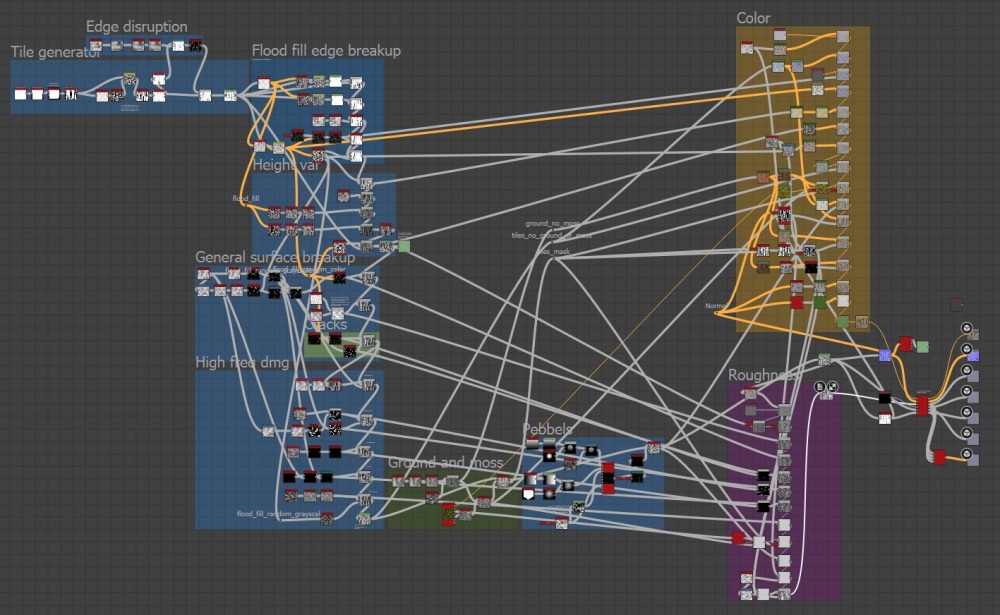Select the dark green node in Color frame
1000x615 pixels.
[820, 301]
